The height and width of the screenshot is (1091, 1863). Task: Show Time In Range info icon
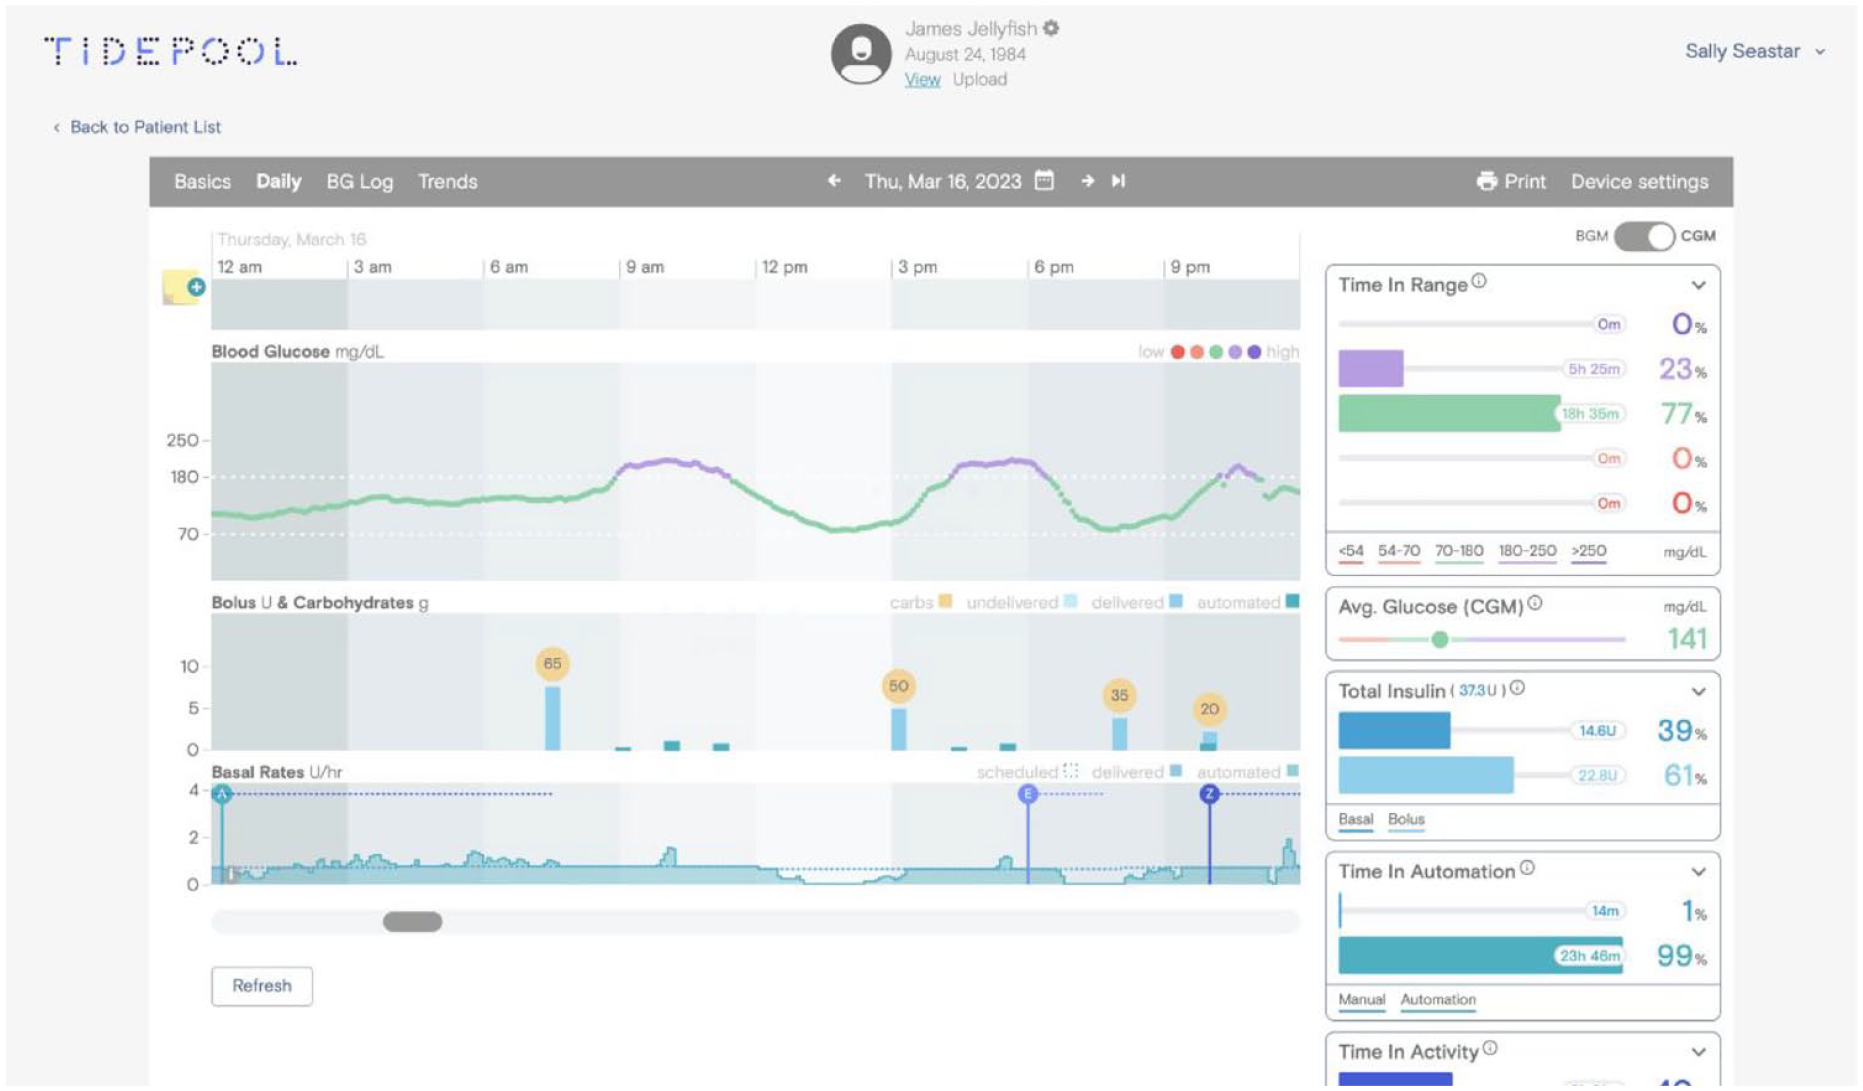coord(1479,282)
